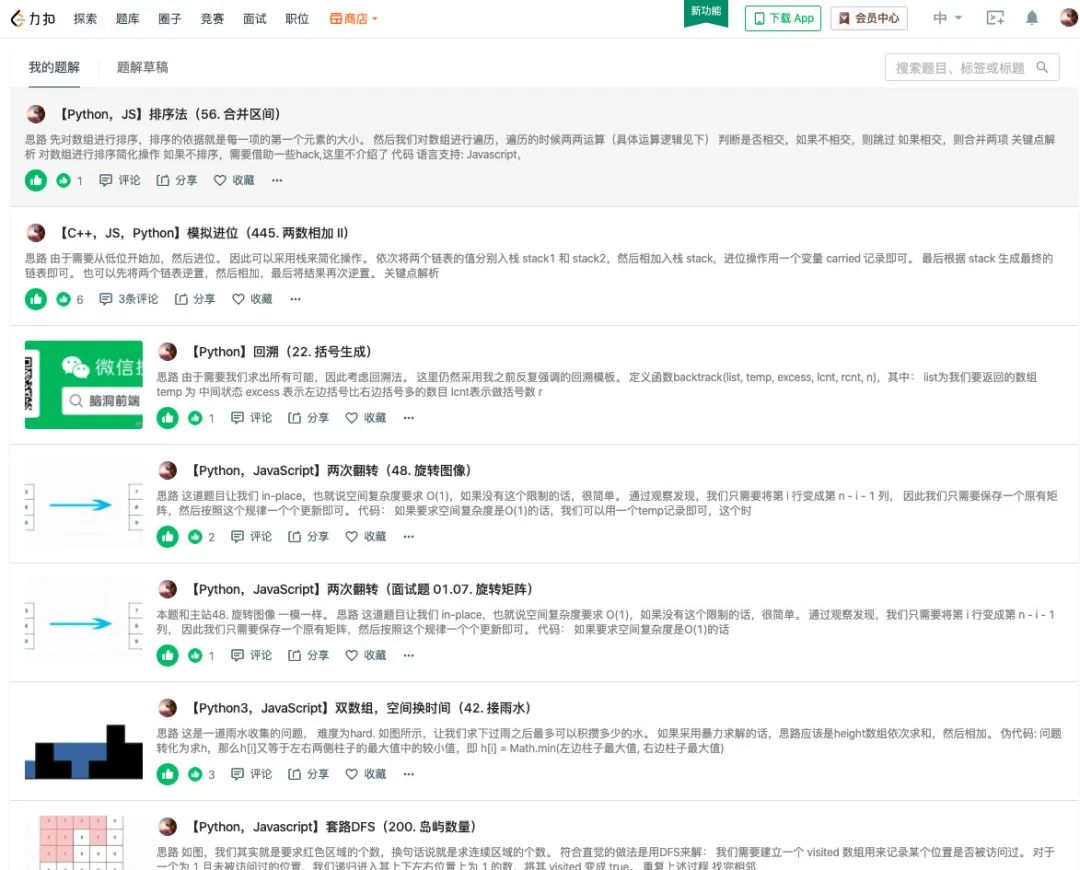Click the 下载 App button

783,19
